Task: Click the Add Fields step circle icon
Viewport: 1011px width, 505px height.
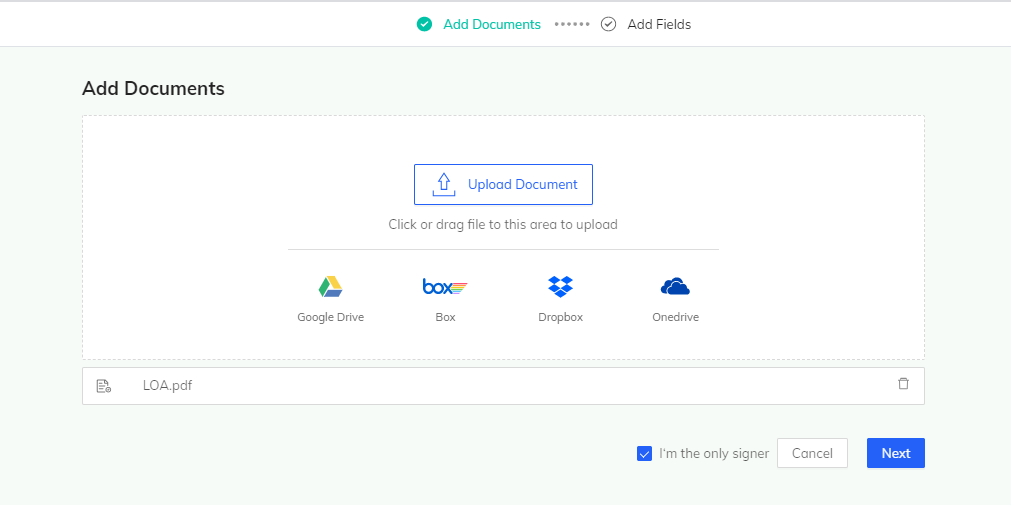Action: pyautogui.click(x=608, y=24)
